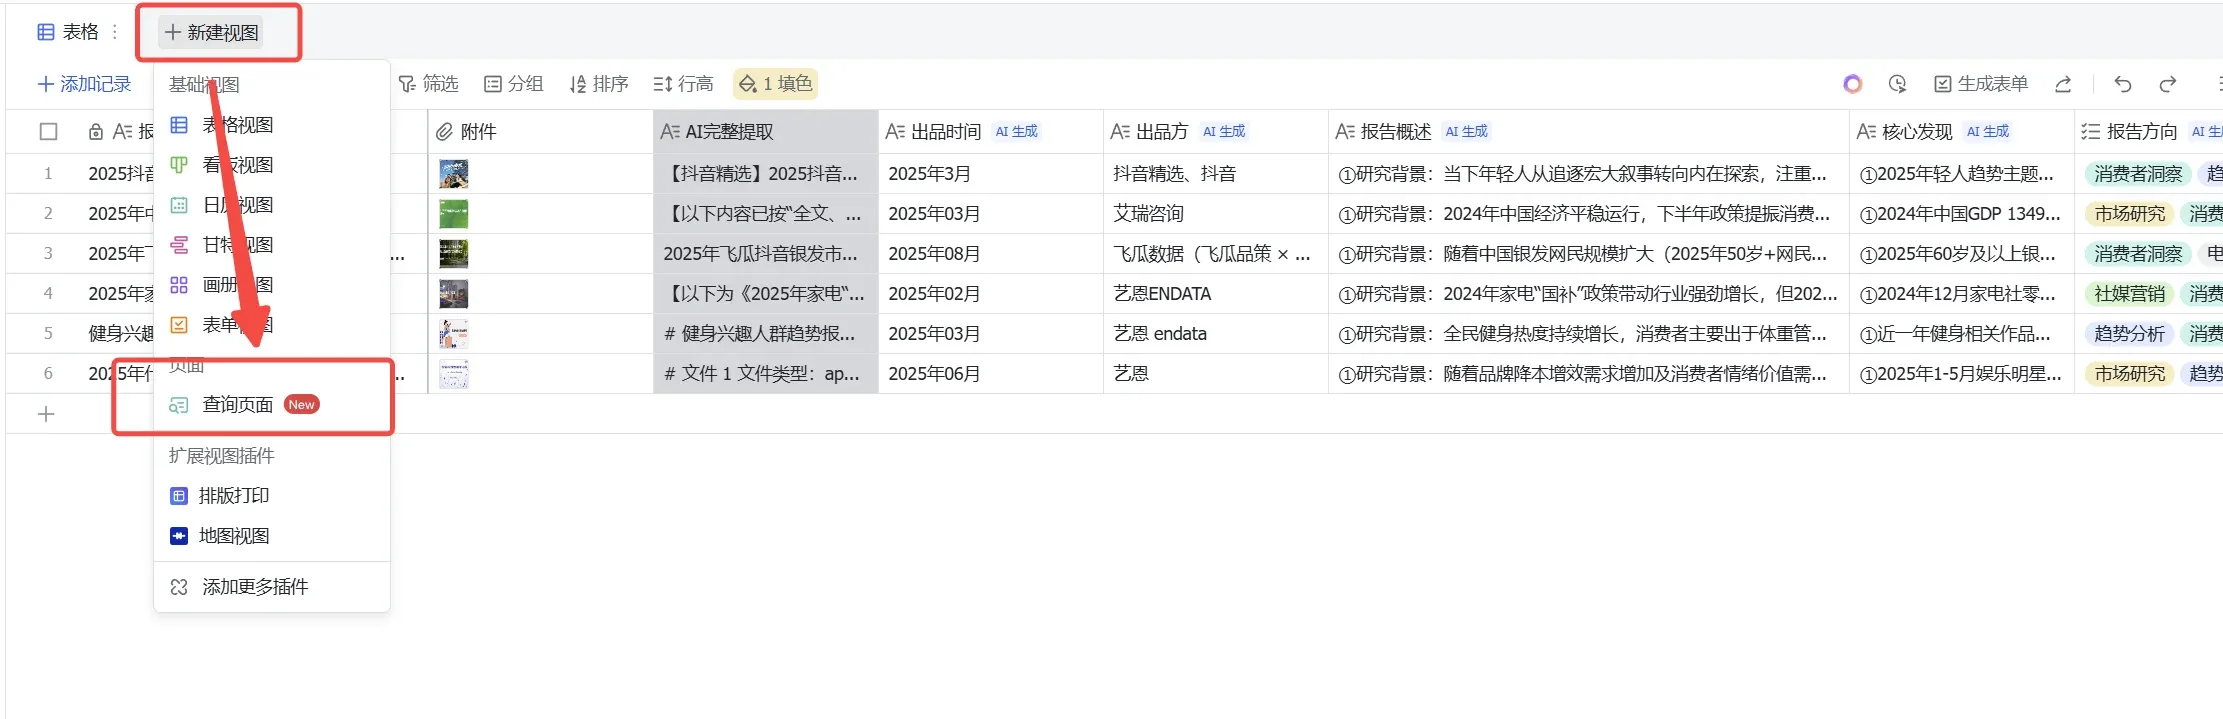Image resolution: width=2223 pixels, height=719 pixels.
Task: Click the cell # 健身兴趣人群趋势报...
Action: (766, 334)
